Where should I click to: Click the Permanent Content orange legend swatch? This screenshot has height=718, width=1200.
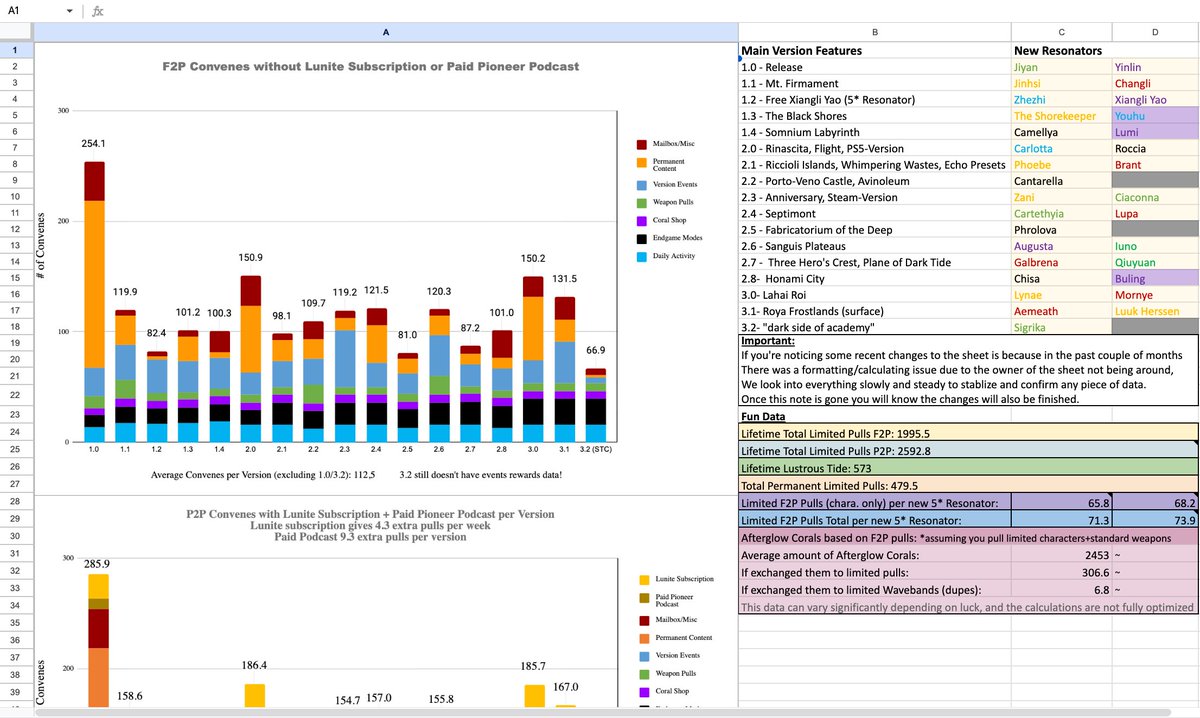click(x=641, y=162)
